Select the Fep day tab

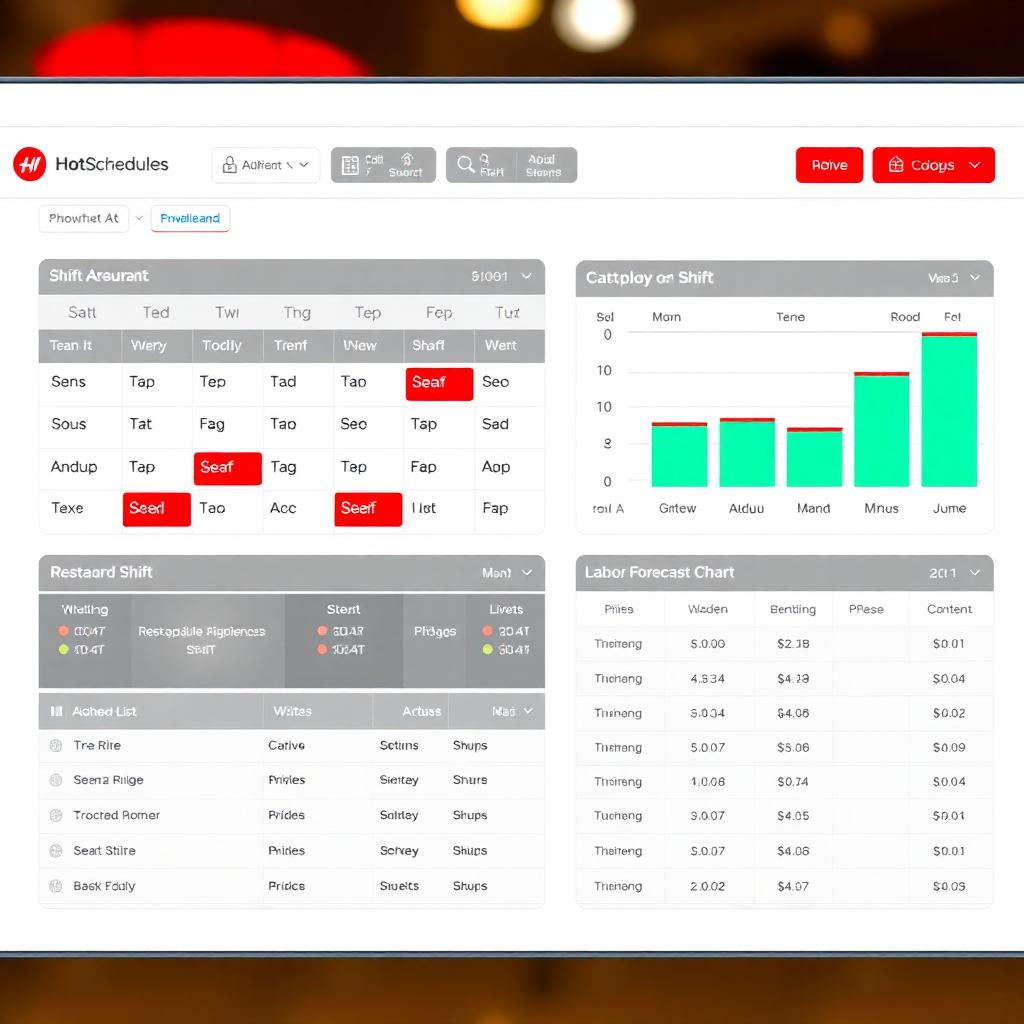point(439,312)
